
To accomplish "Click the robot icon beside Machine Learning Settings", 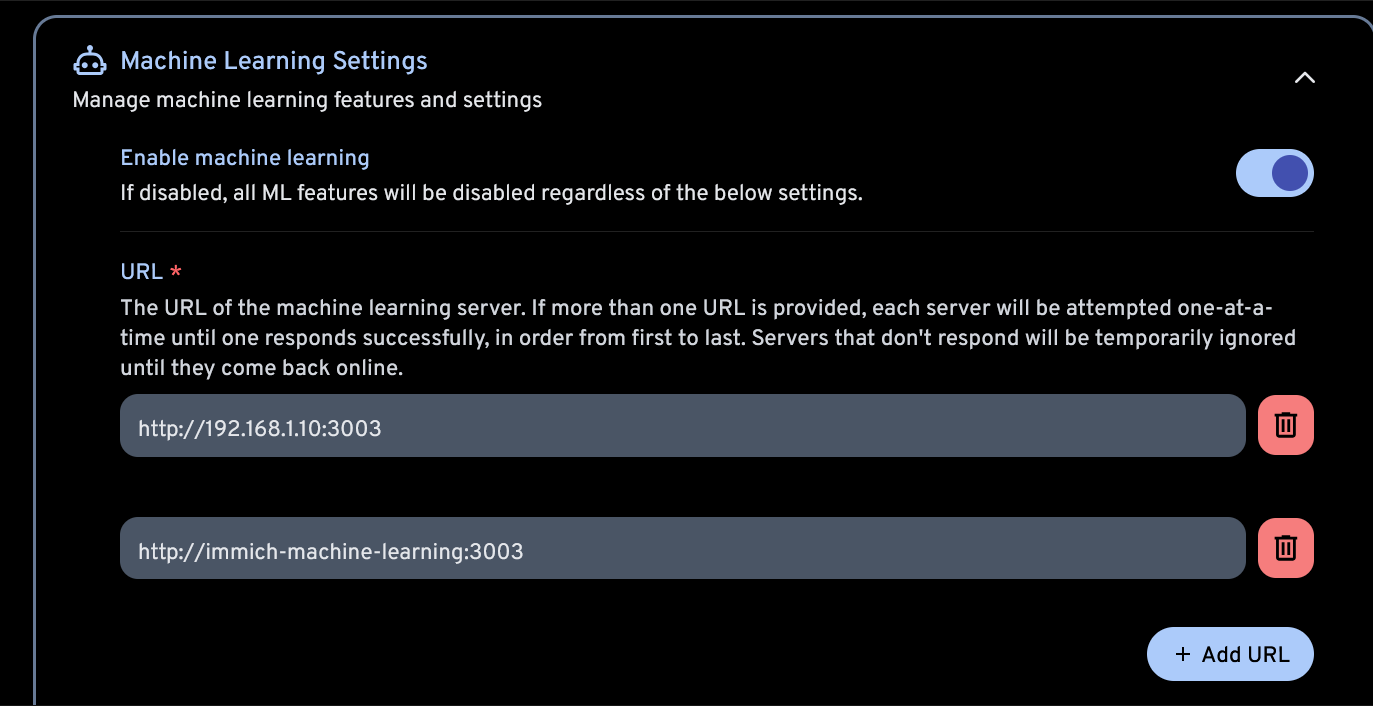I will point(90,61).
